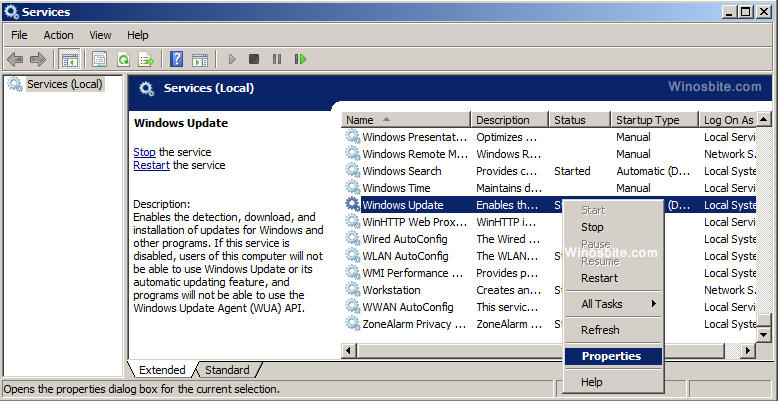The image size is (778, 401).
Task: Click the horizontal scrollbar right arrow
Action: pyautogui.click(x=748, y=350)
